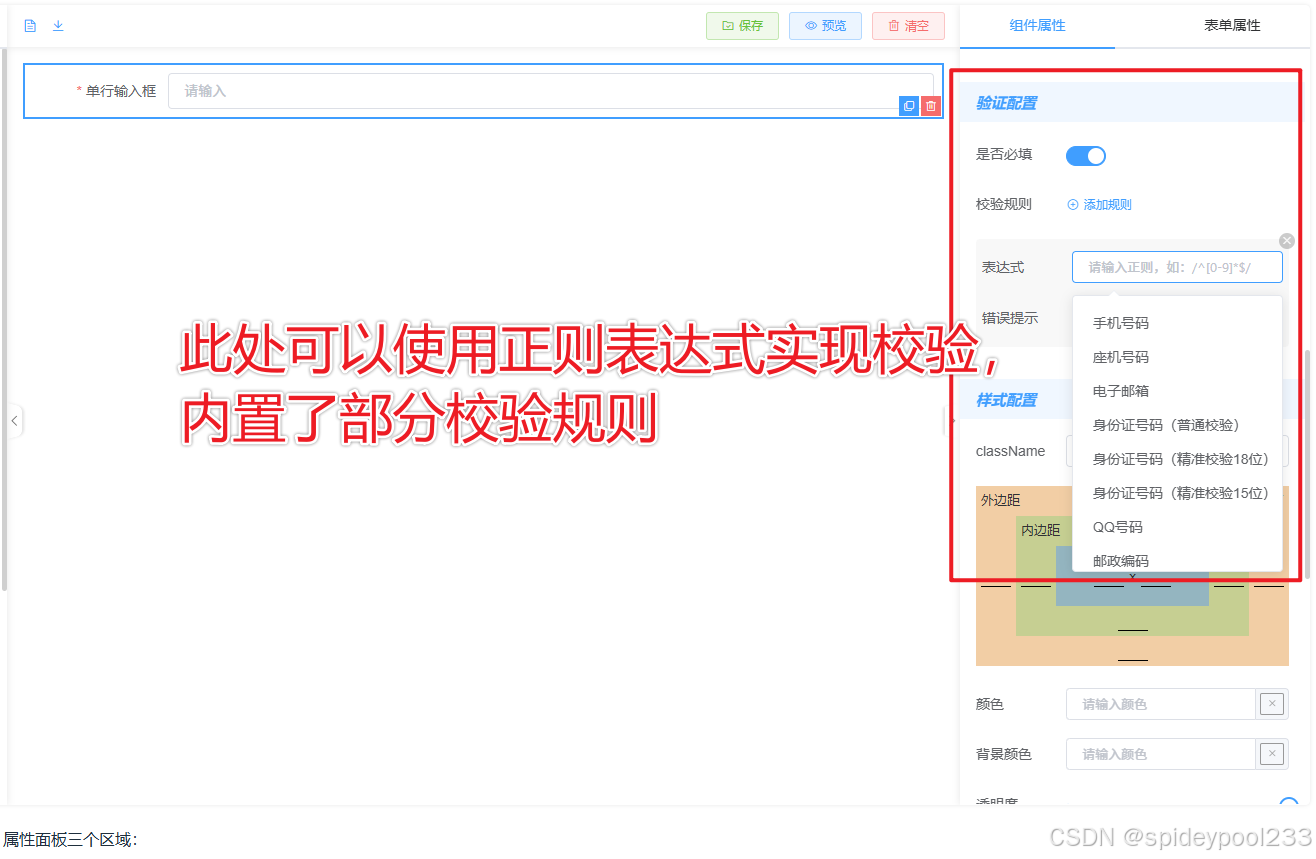Select 座机号码 from rule dropdown

click(1177, 357)
